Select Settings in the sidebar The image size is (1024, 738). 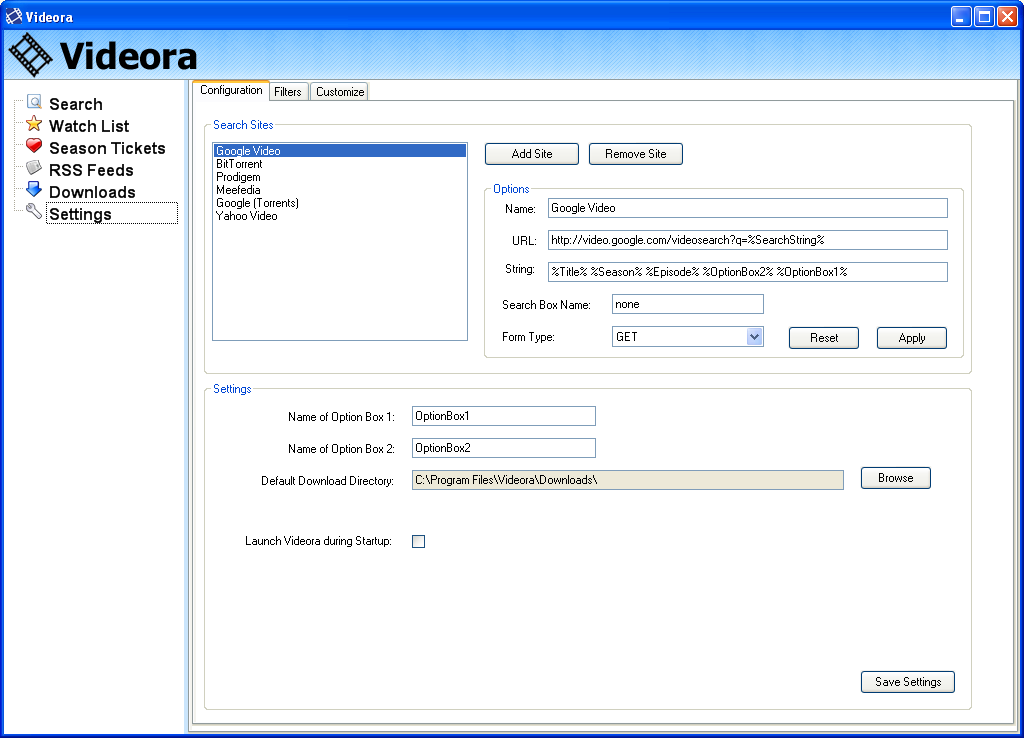click(112, 214)
